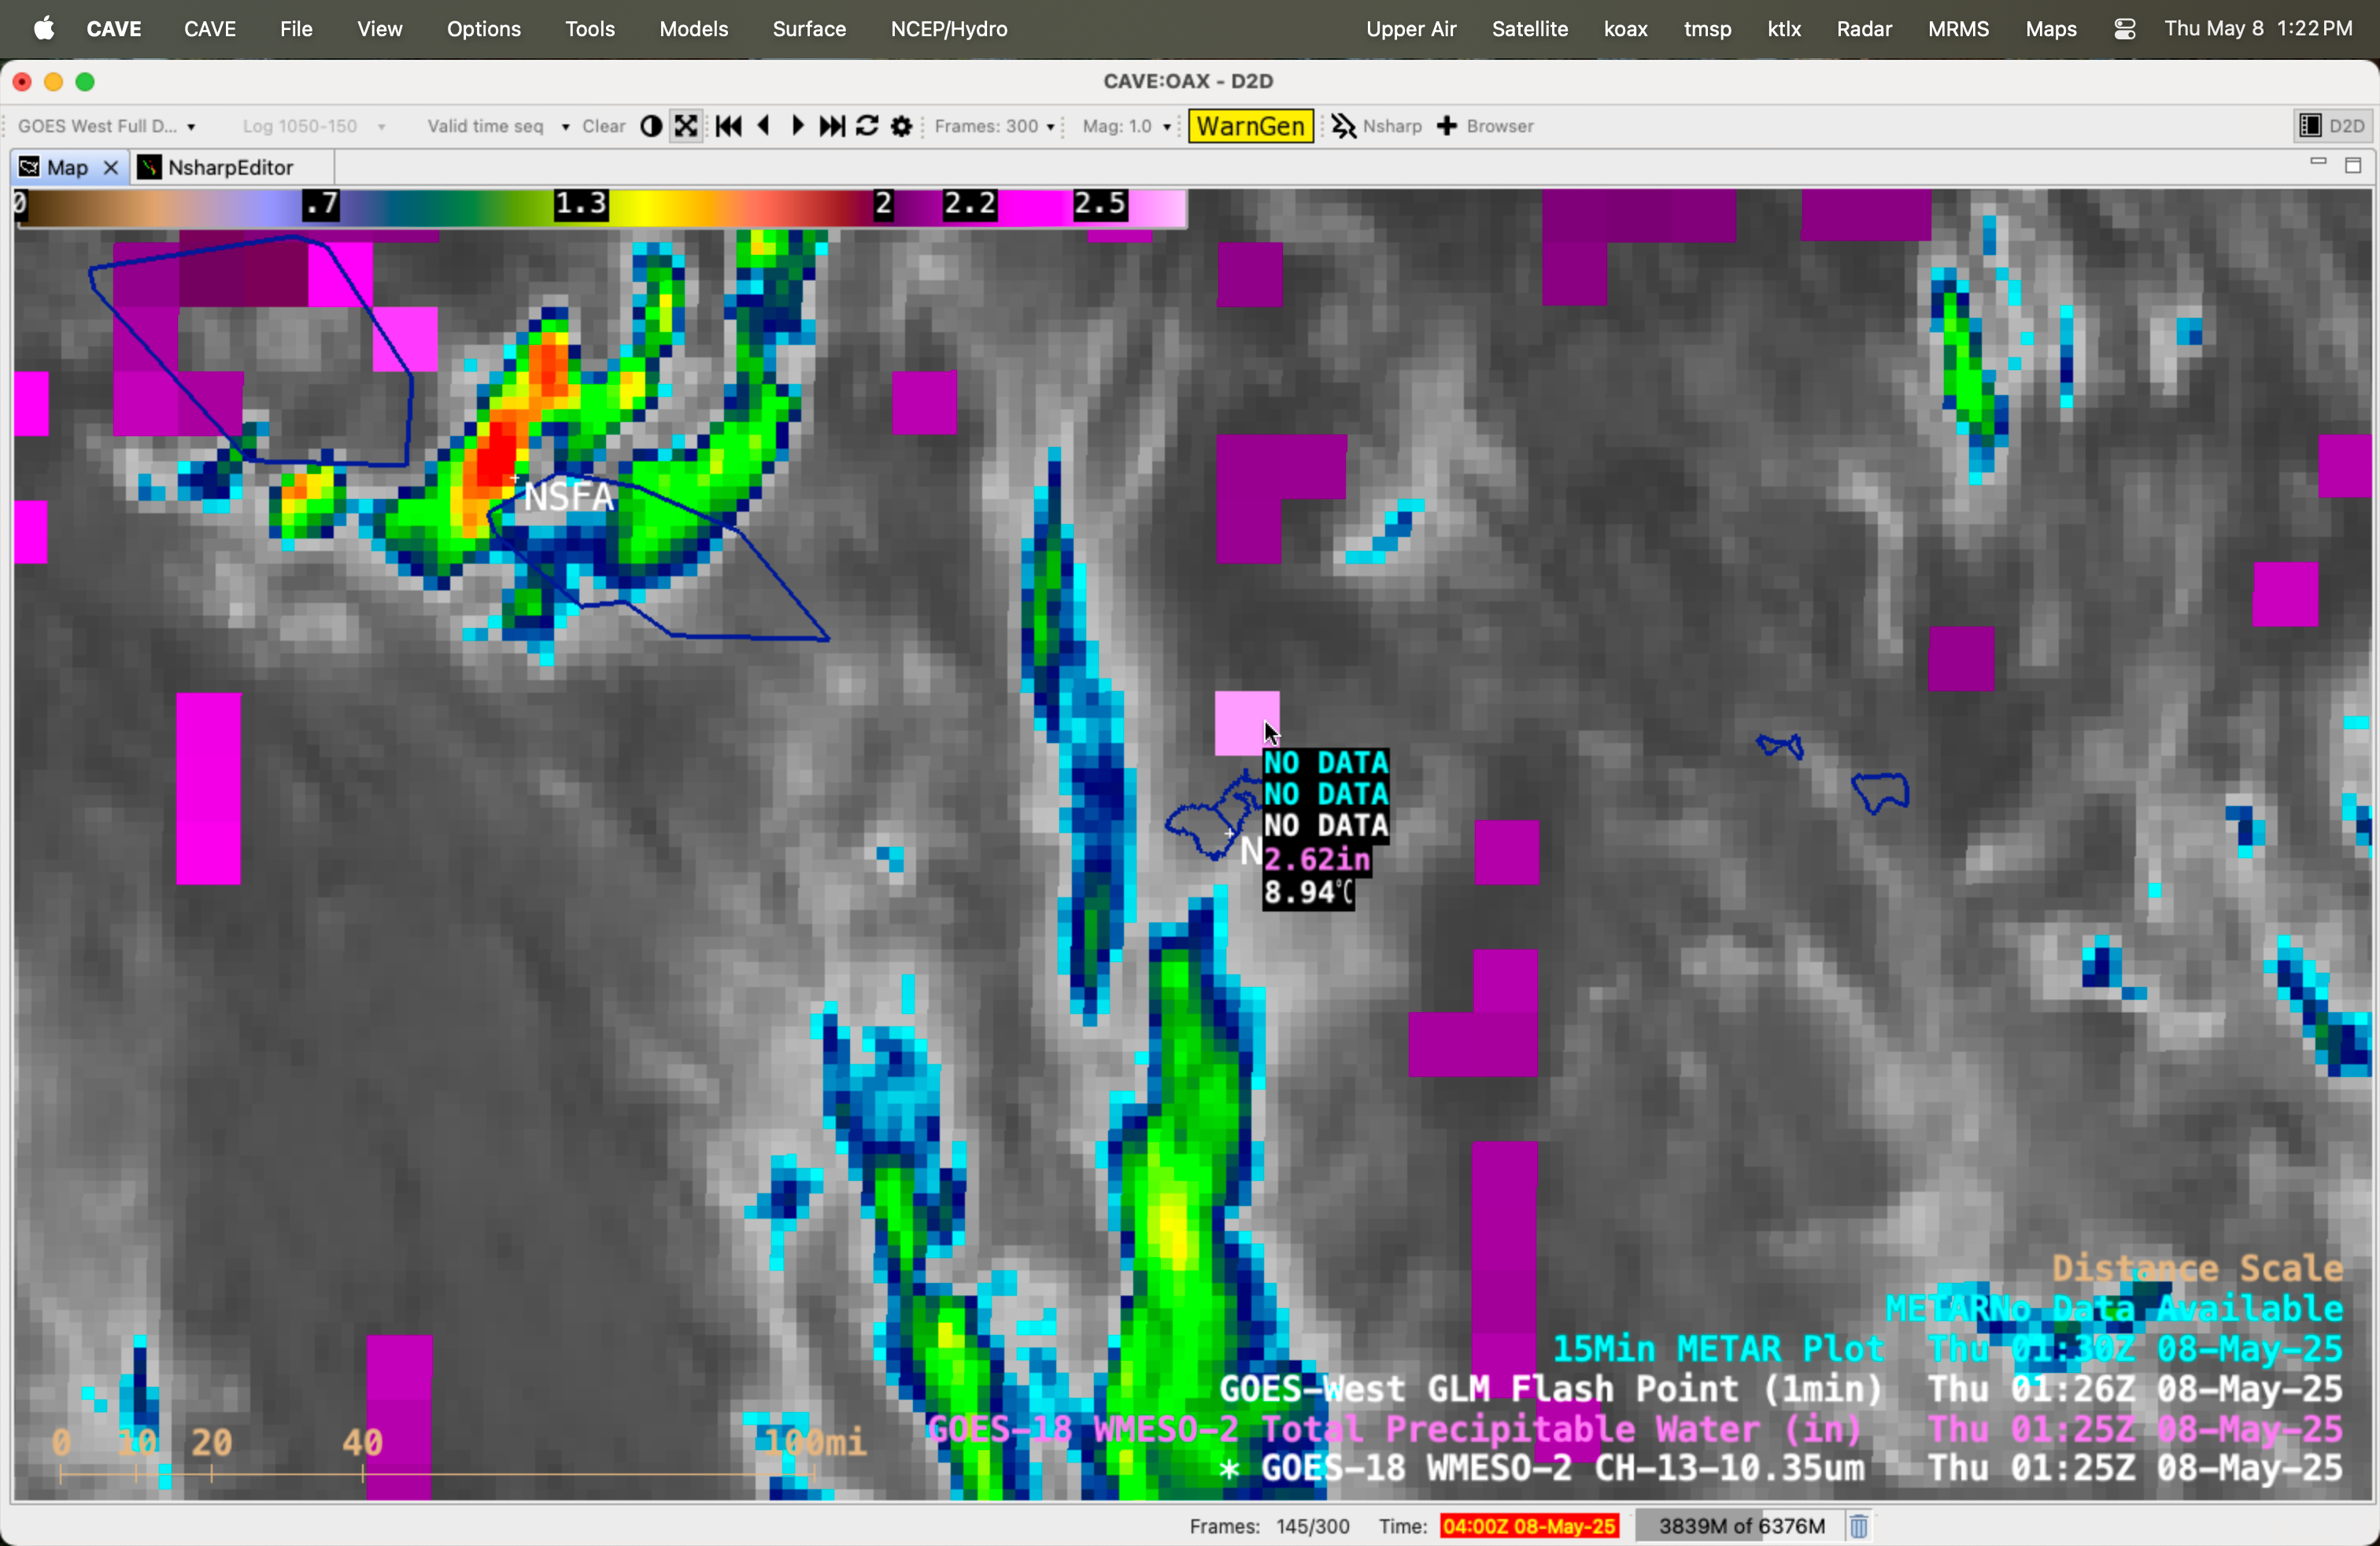
Task: Open the ktlx menu
Action: click(1784, 29)
